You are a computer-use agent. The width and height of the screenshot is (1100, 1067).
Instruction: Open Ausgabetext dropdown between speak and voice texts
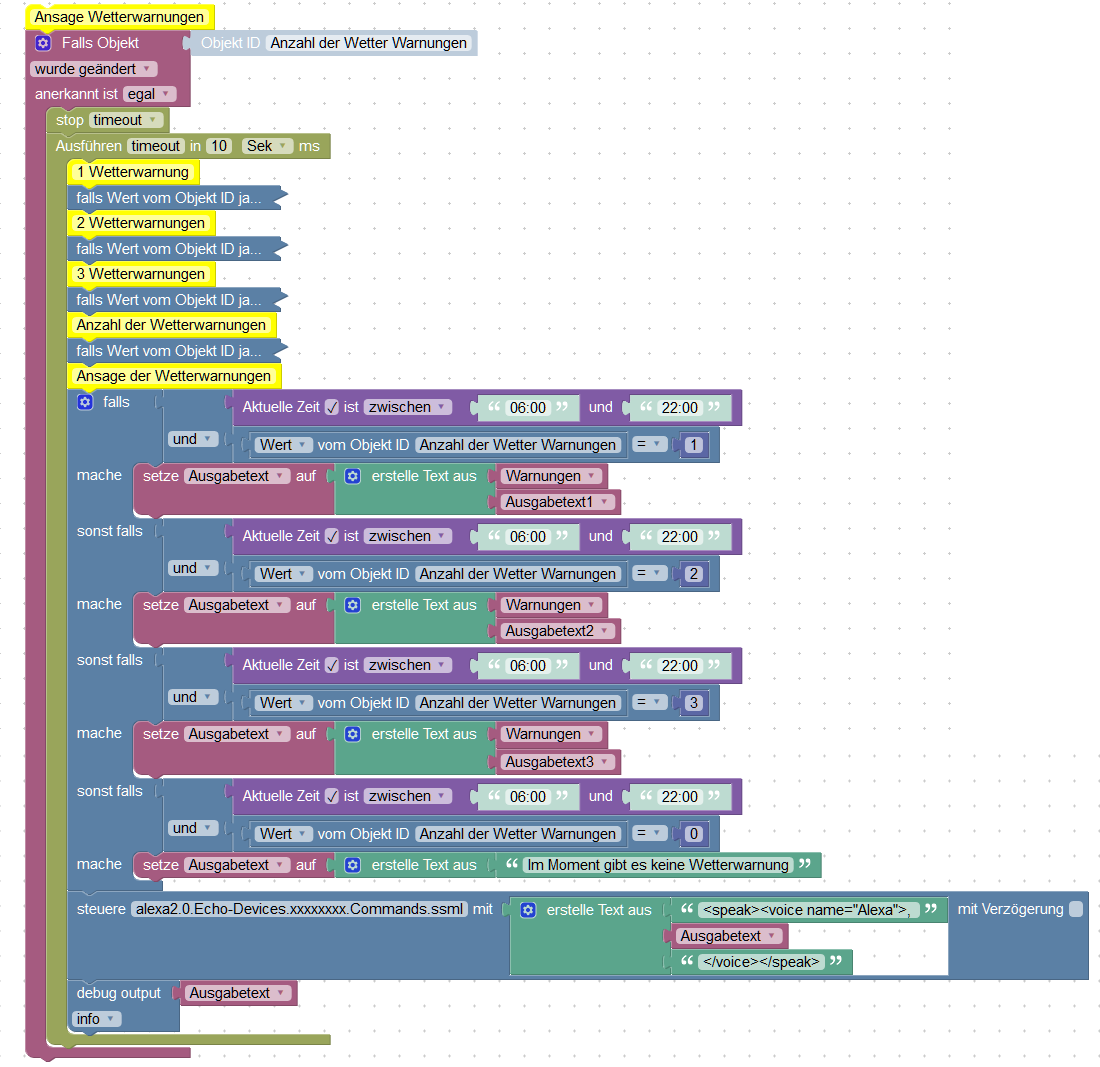(x=728, y=937)
